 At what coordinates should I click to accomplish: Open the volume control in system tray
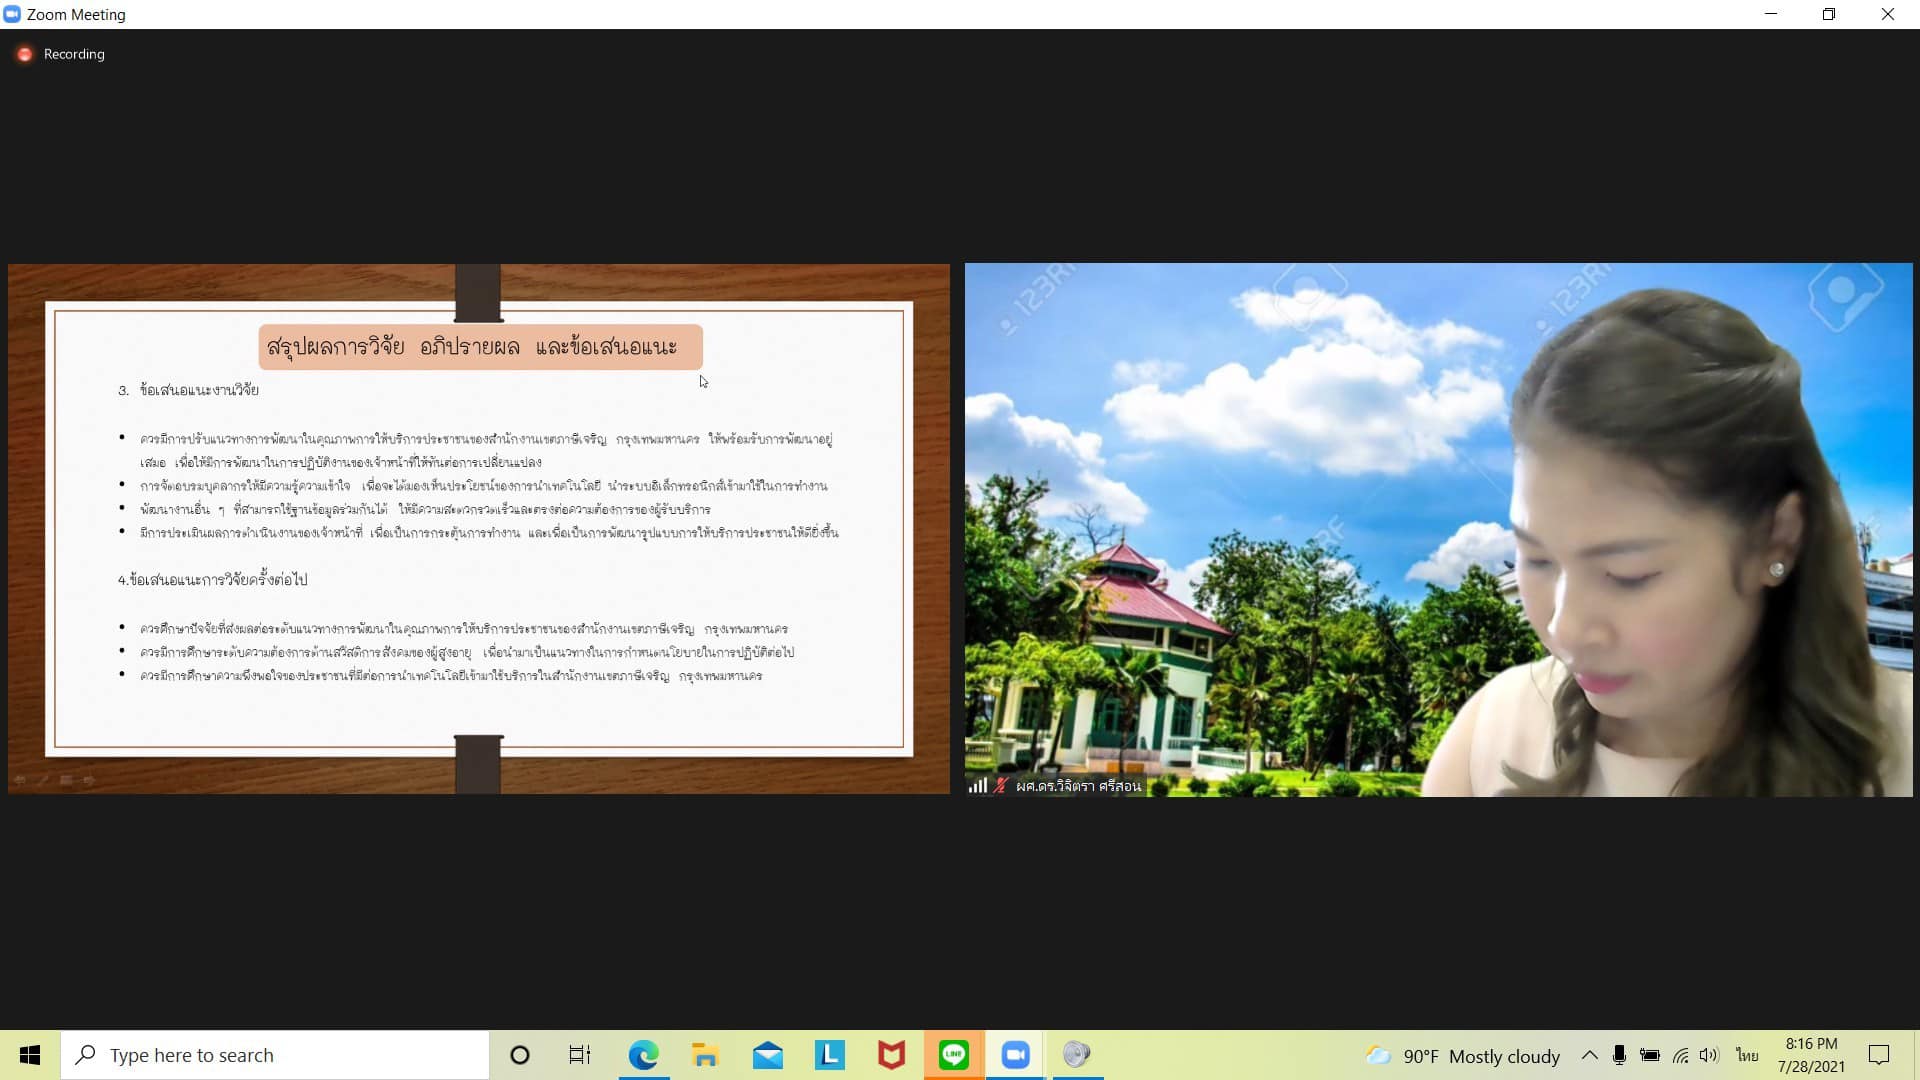coord(1709,1055)
